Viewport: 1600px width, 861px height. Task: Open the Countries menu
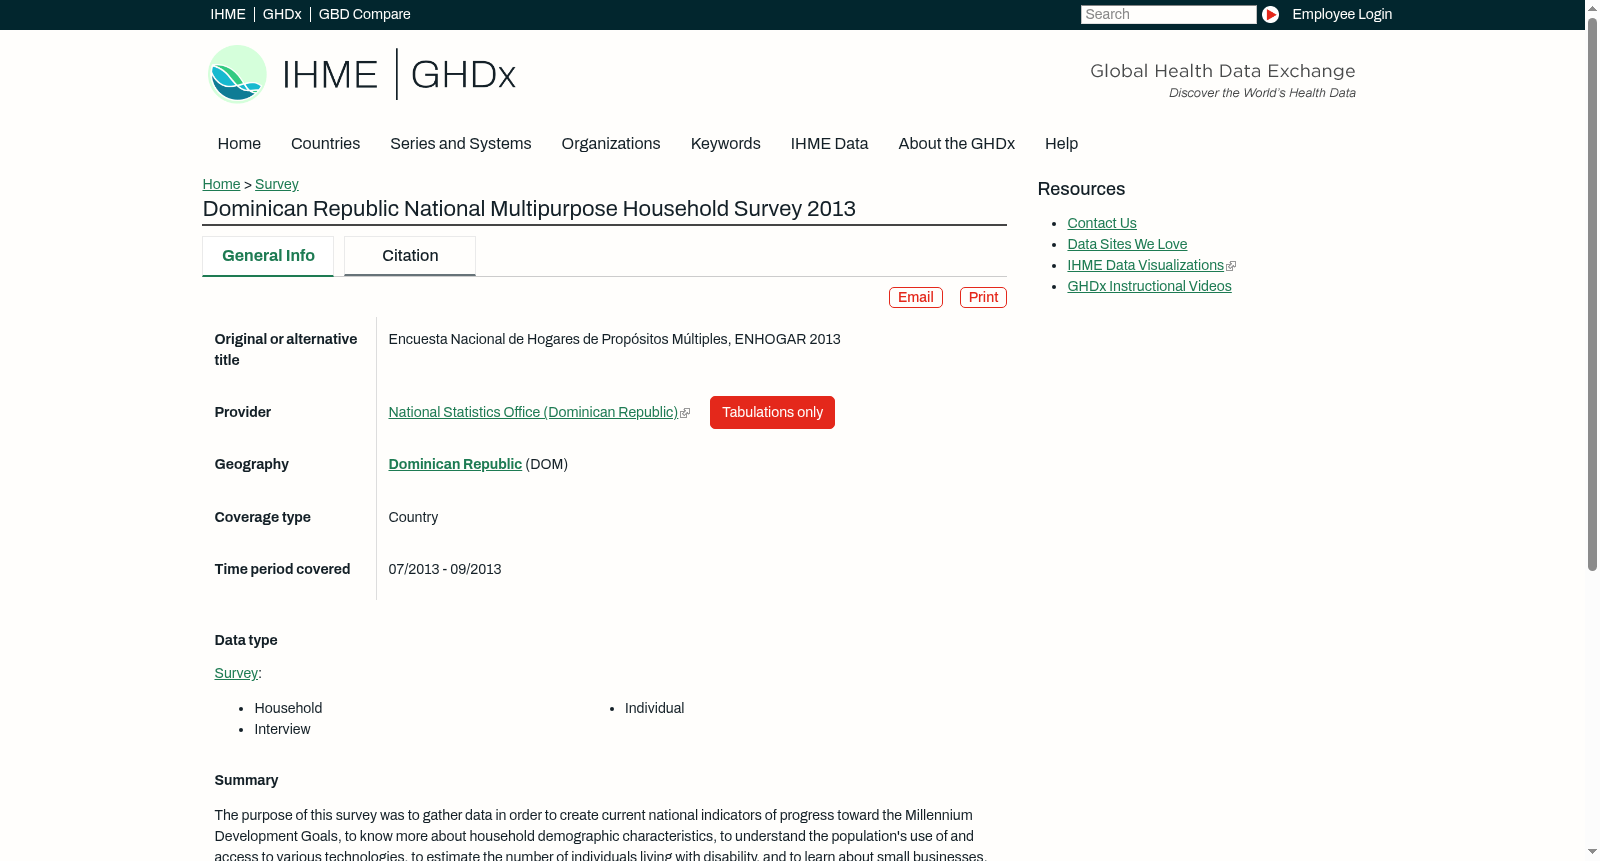[x=325, y=144]
